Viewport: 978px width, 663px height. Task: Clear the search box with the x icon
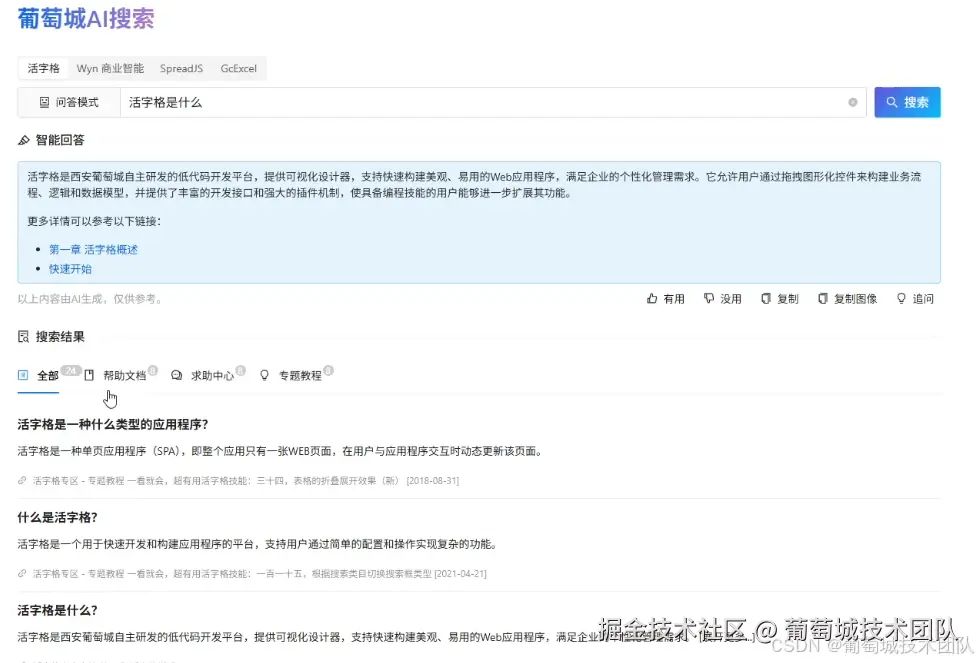852,102
